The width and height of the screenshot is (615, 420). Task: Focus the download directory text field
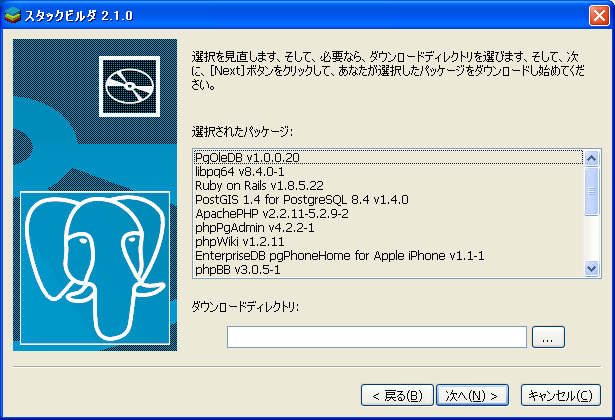point(376,337)
